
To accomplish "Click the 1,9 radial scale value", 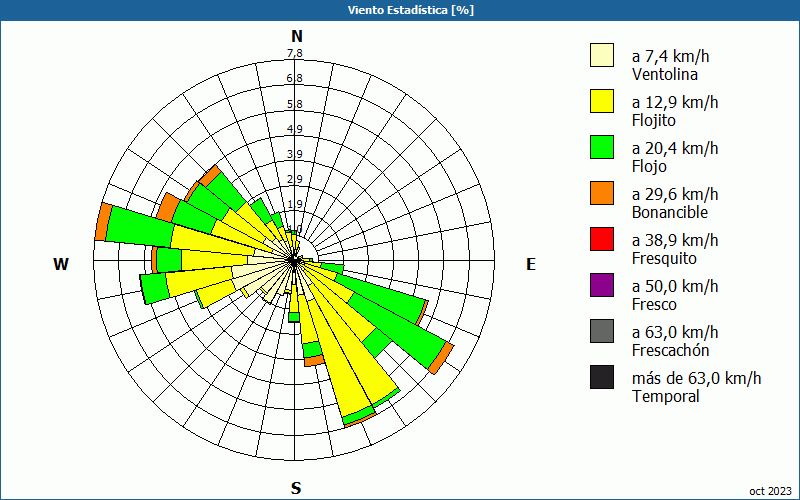I will 294,204.
